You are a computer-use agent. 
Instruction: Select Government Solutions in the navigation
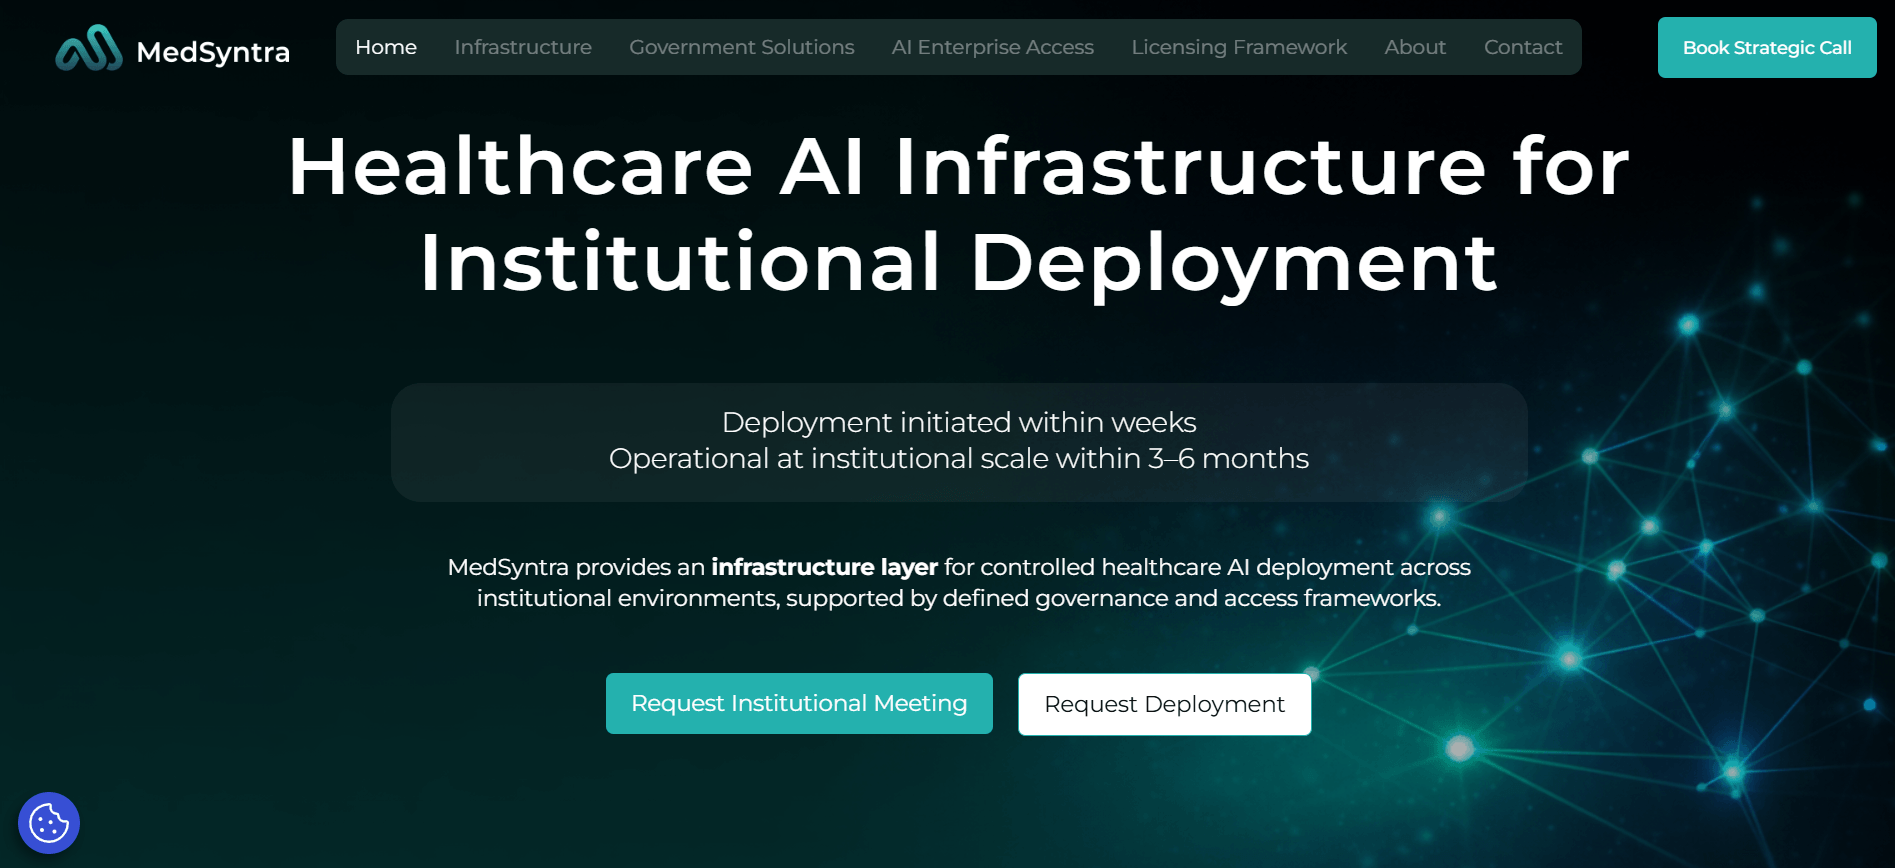(x=742, y=47)
